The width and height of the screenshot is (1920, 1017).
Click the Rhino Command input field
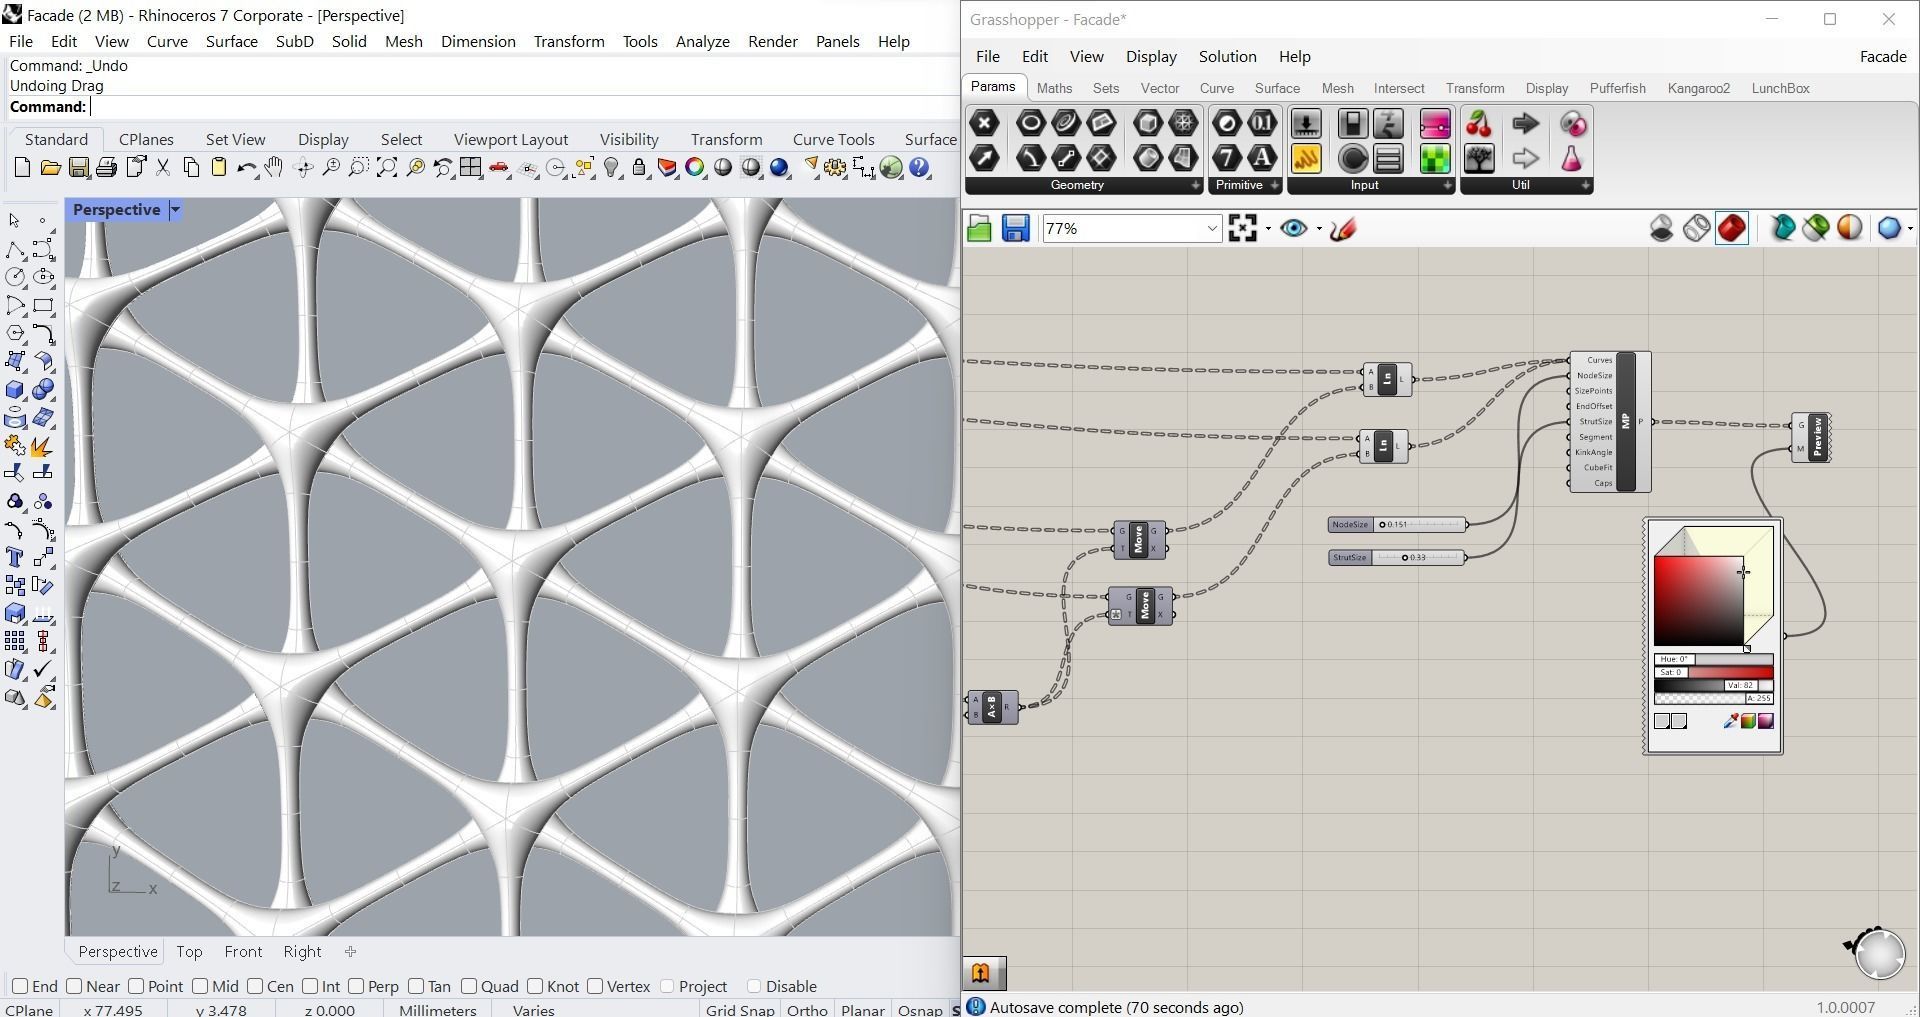pyautogui.click(x=524, y=107)
